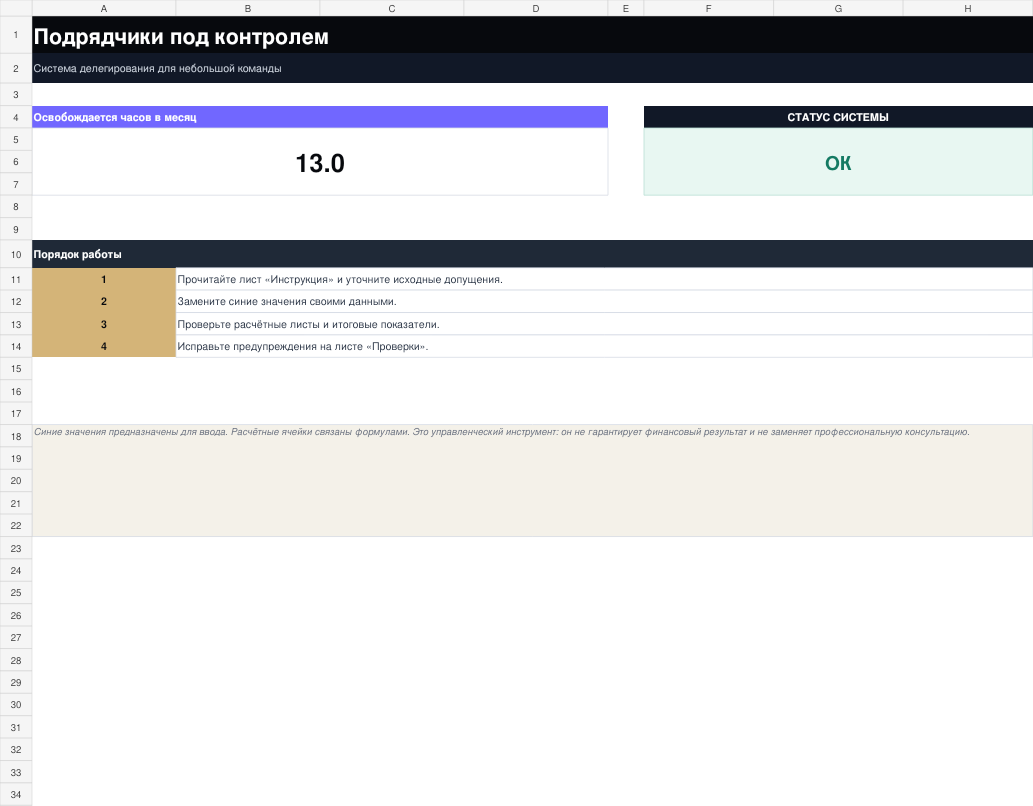
Task: Click the value 13.0 cell
Action: click(x=320, y=162)
